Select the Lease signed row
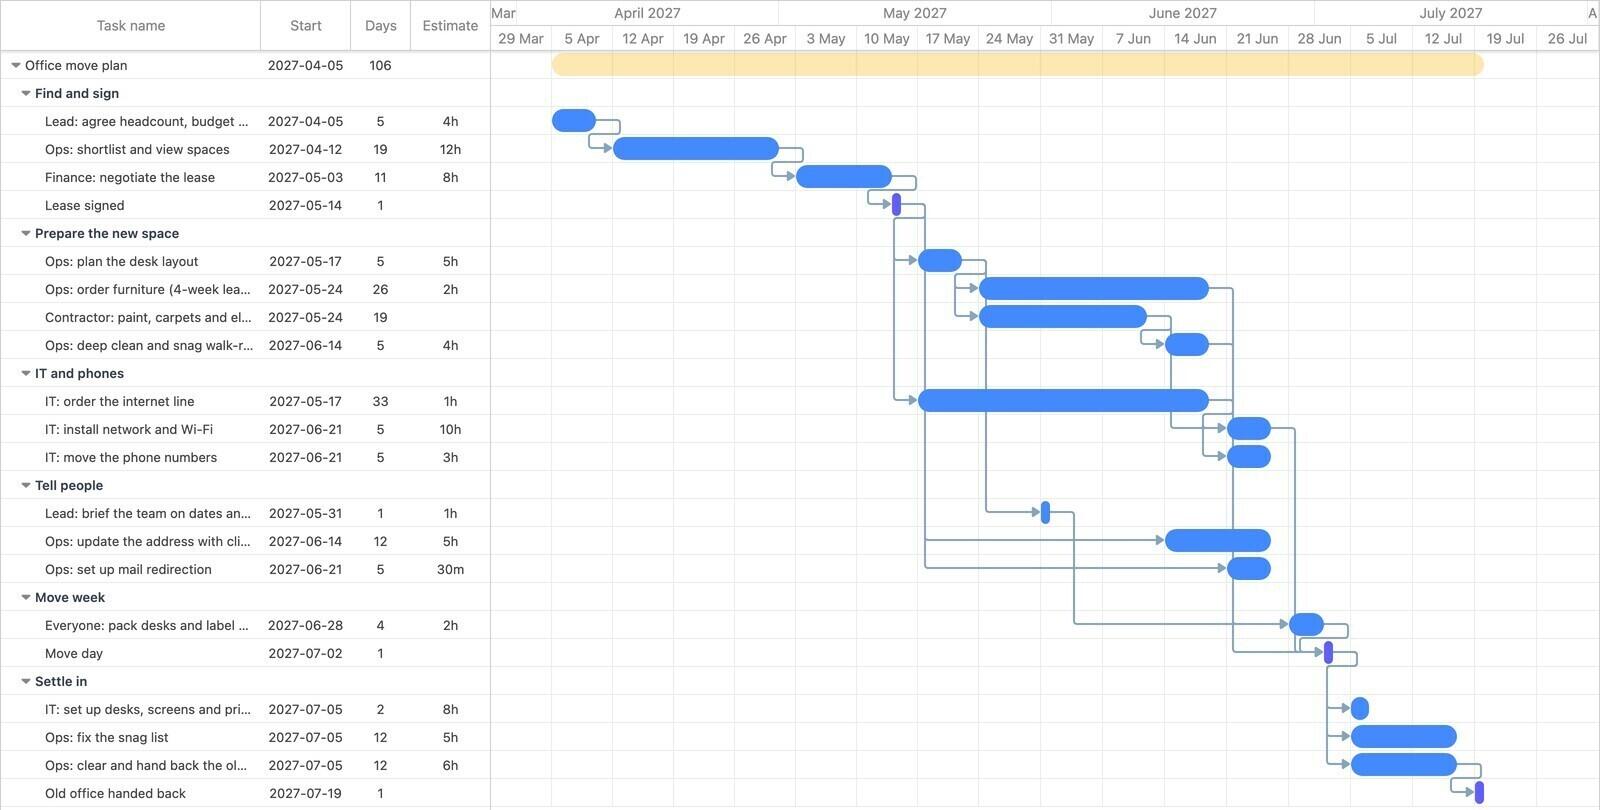This screenshot has width=1600, height=810. 245,205
